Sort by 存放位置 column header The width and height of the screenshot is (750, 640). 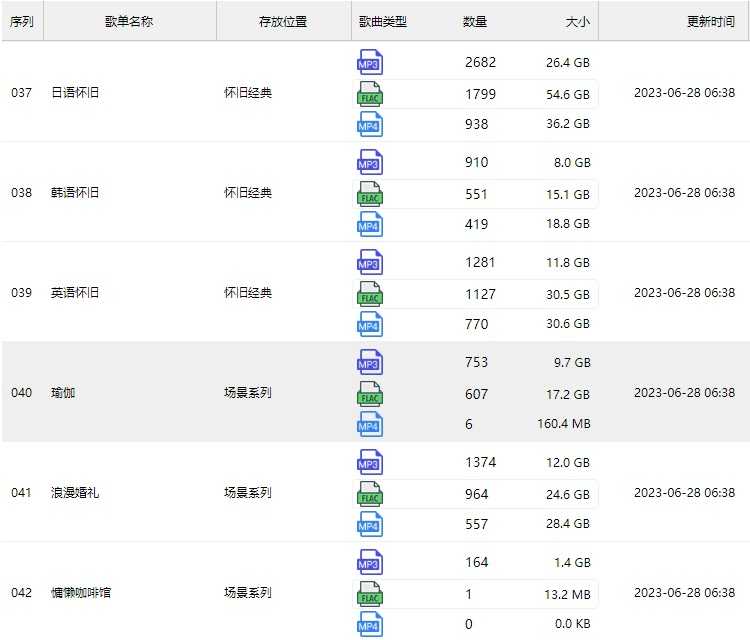coord(283,22)
